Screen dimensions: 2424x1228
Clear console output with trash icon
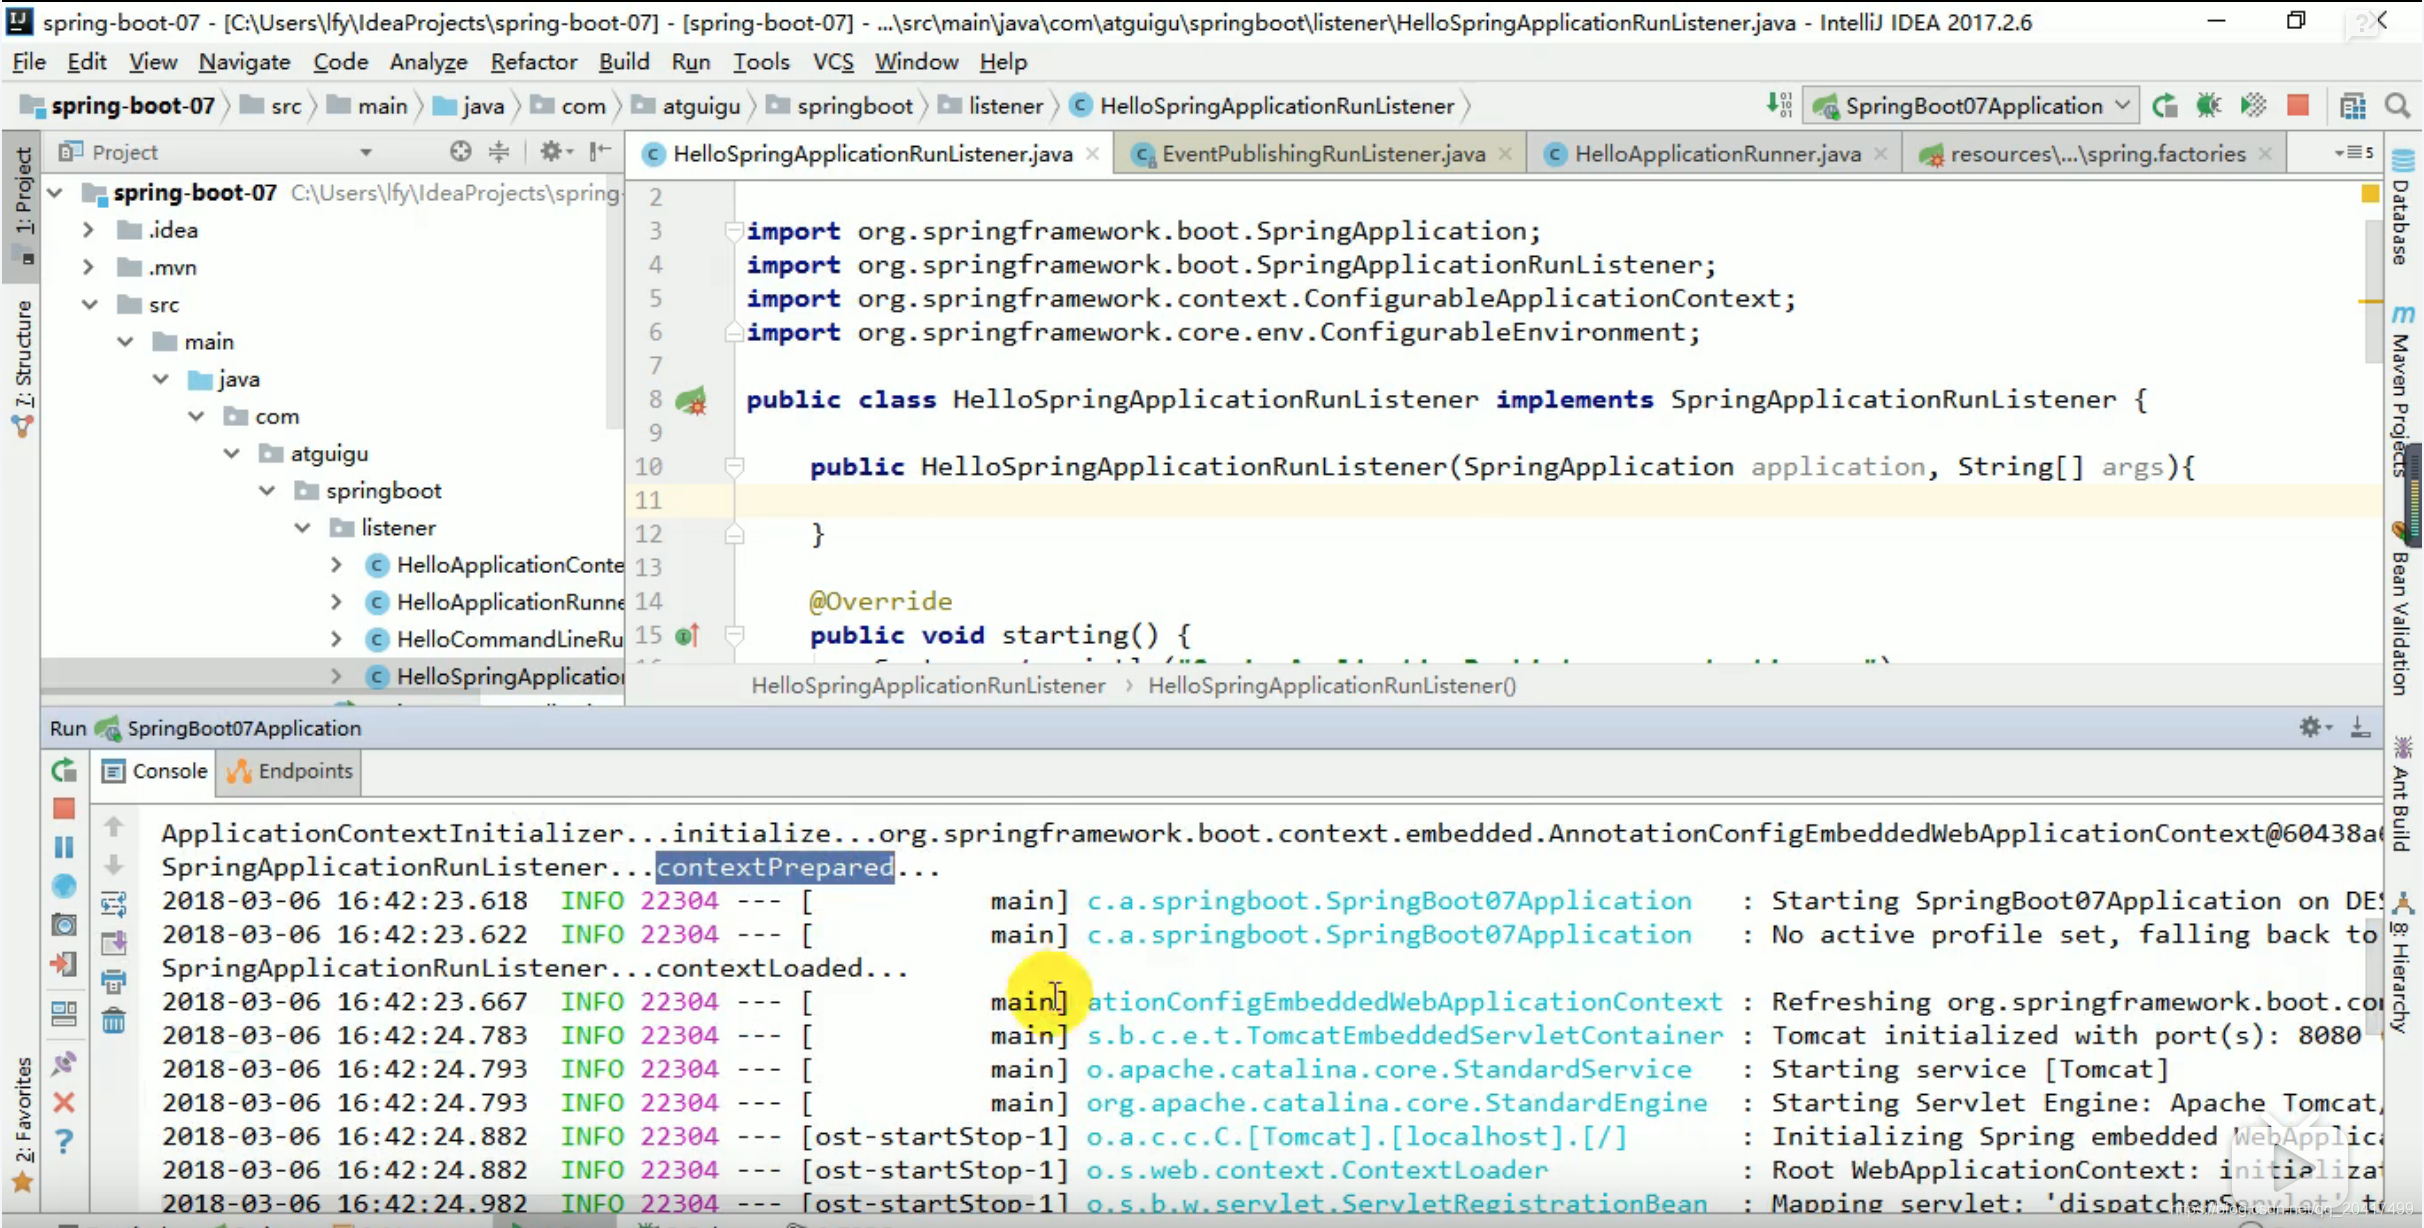[x=114, y=1021]
